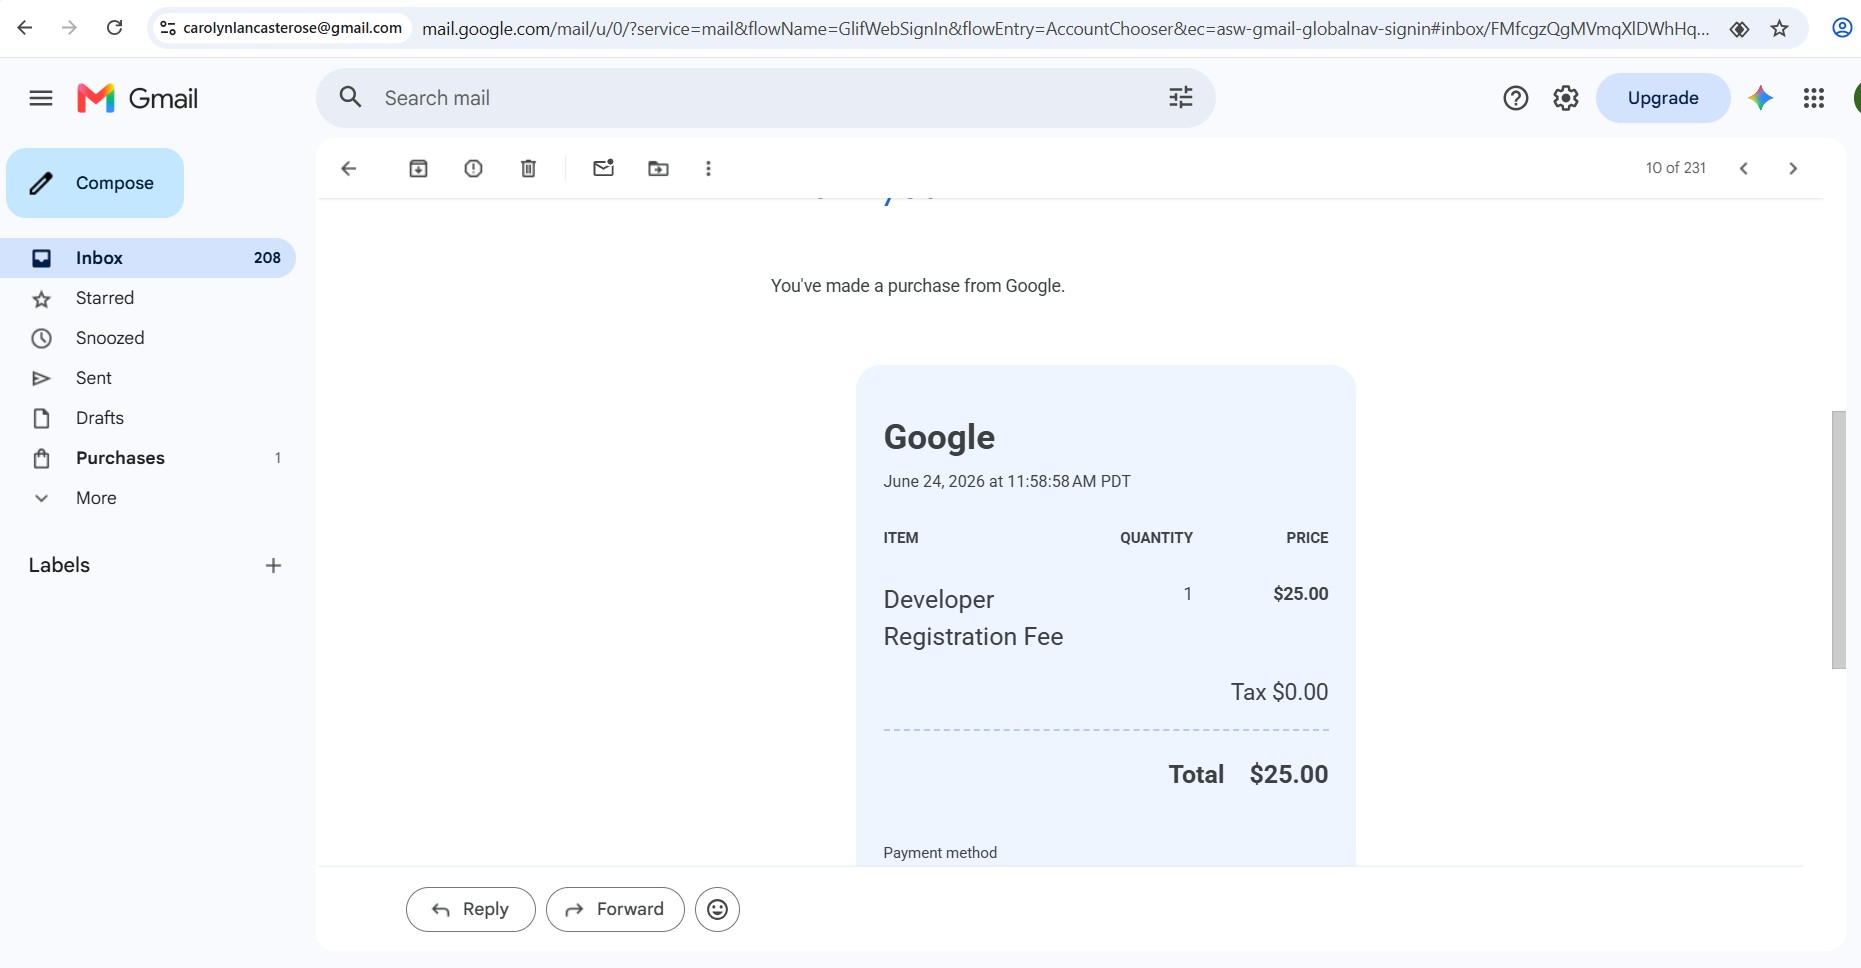
Task: Click the Inbox unread count 208
Action: pos(267,258)
